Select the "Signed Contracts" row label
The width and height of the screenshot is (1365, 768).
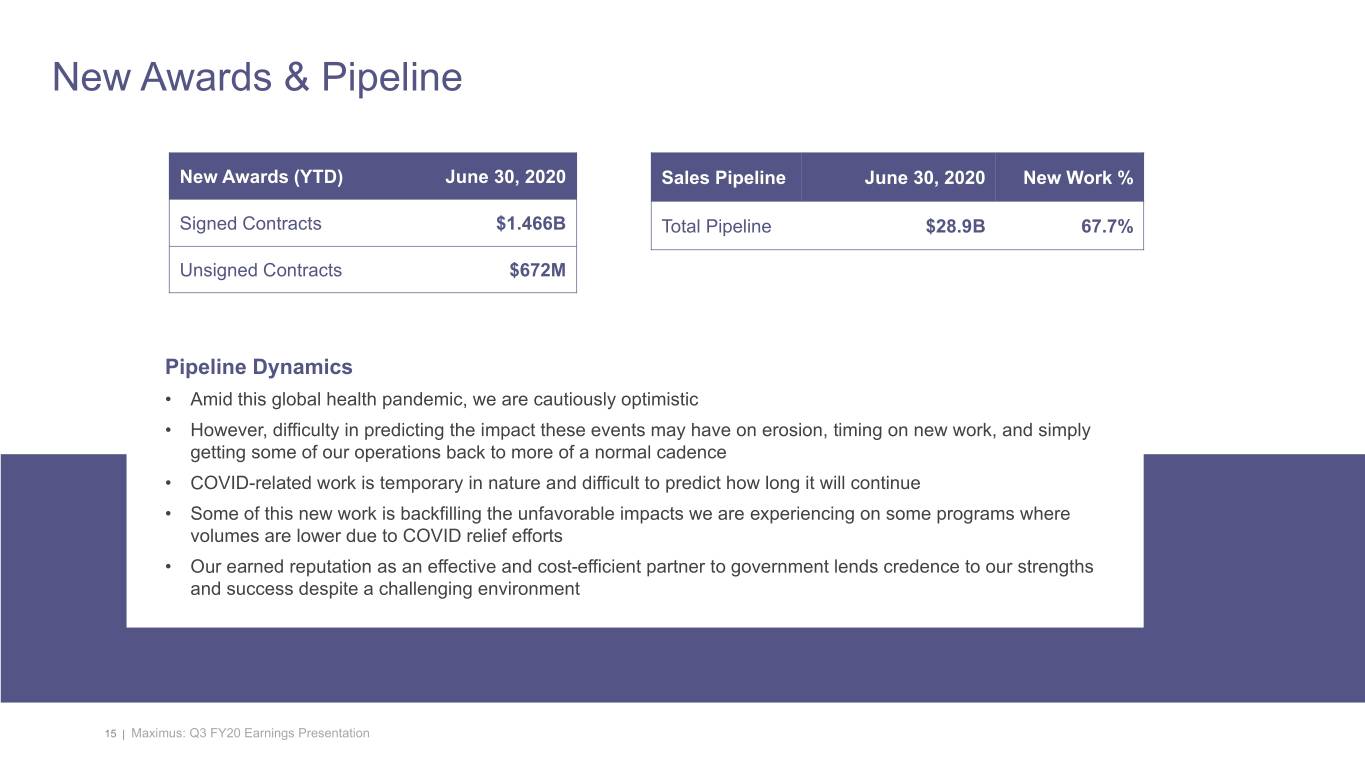point(250,223)
